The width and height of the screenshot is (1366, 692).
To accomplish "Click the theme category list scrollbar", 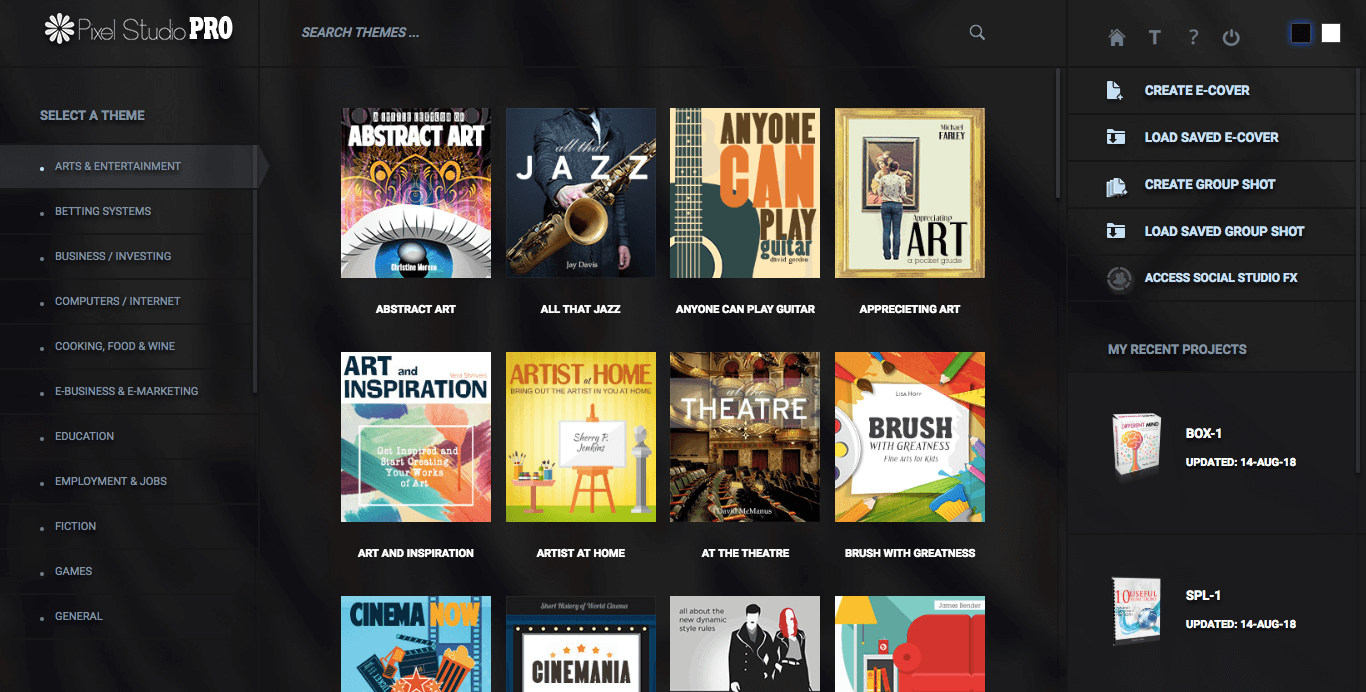I will coord(255,270).
